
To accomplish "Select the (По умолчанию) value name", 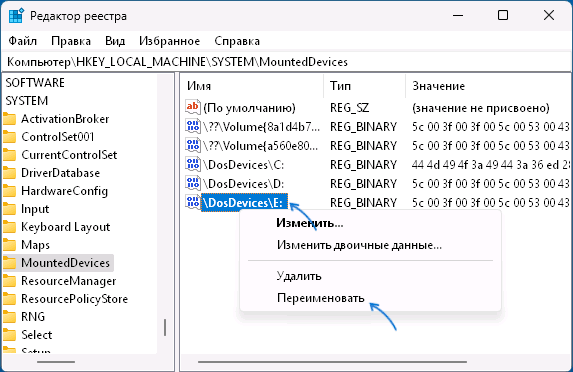I will click(249, 108).
